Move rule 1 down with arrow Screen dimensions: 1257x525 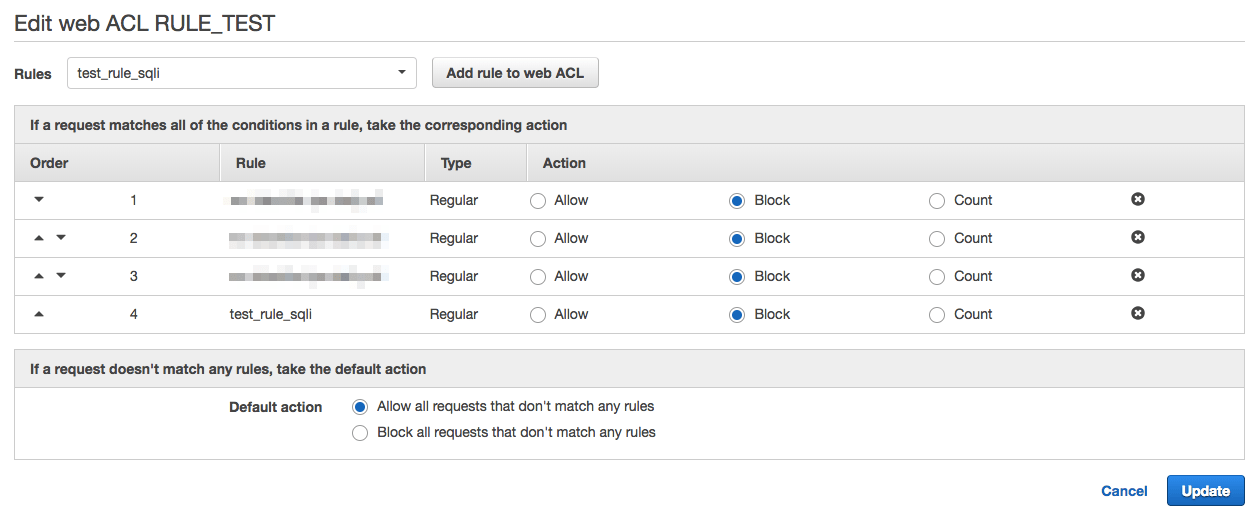pyautogui.click(x=39, y=200)
